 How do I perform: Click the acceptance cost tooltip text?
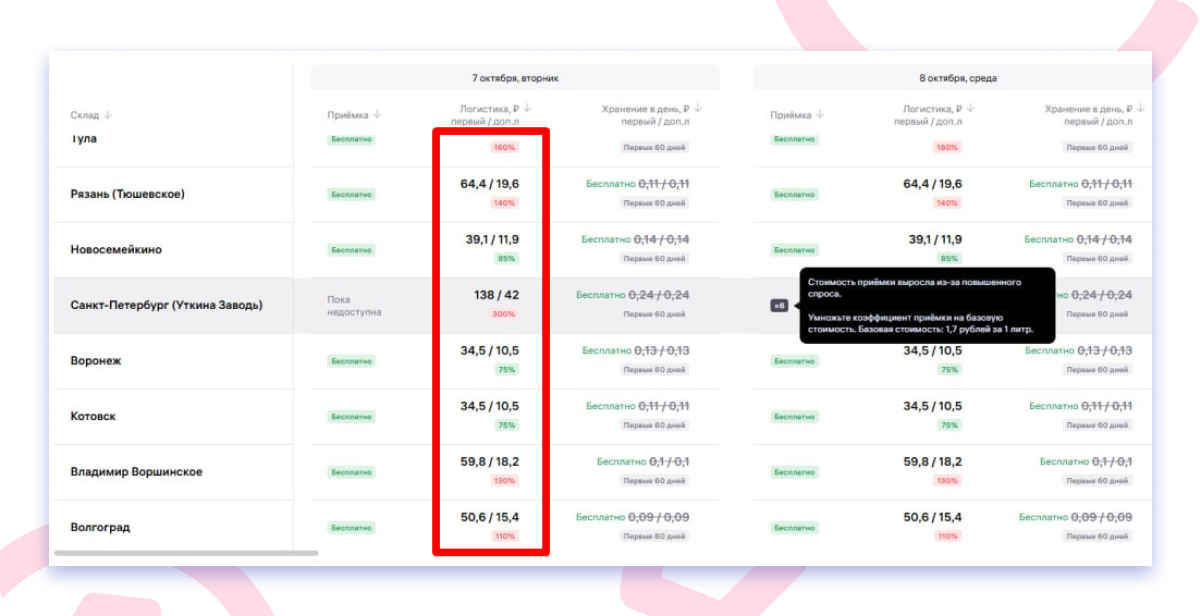[x=926, y=306]
